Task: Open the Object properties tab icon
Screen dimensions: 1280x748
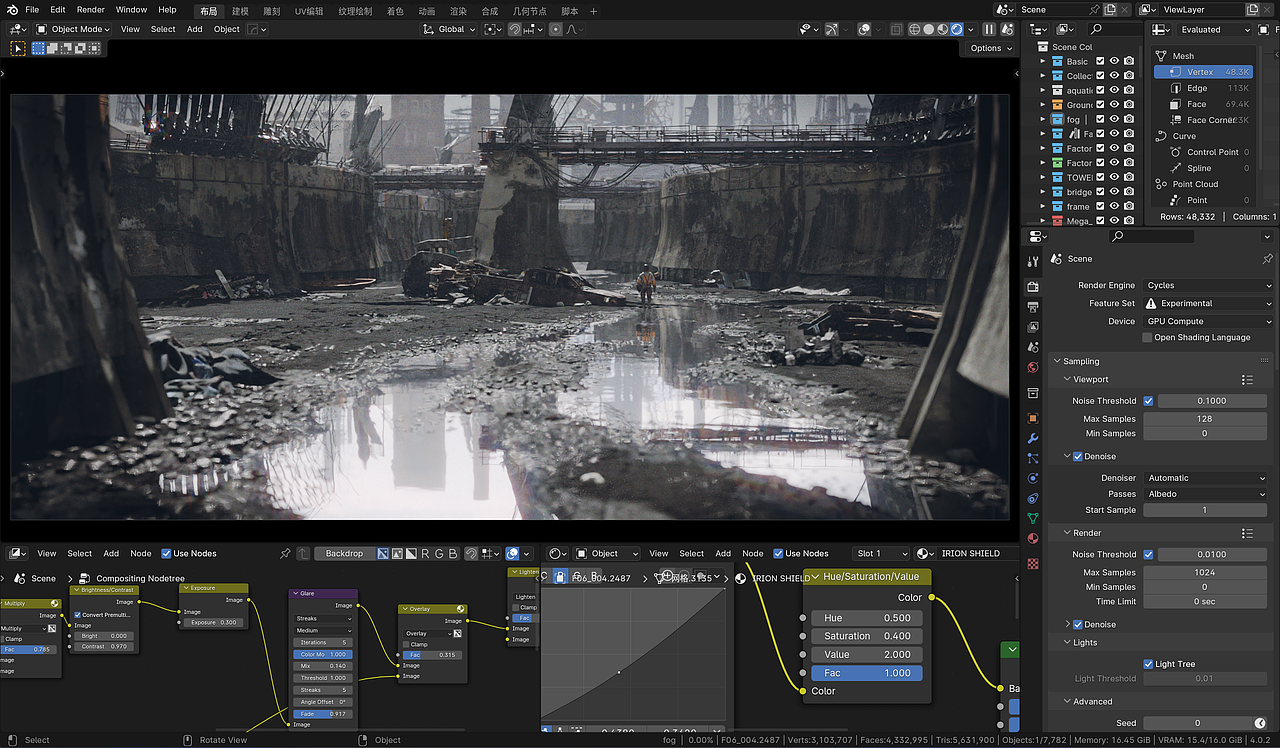Action: [1033, 418]
